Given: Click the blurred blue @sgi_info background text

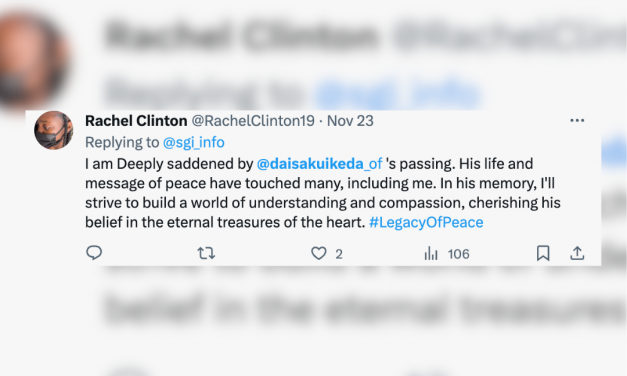Looking at the screenshot, I should pyautogui.click(x=398, y=93).
